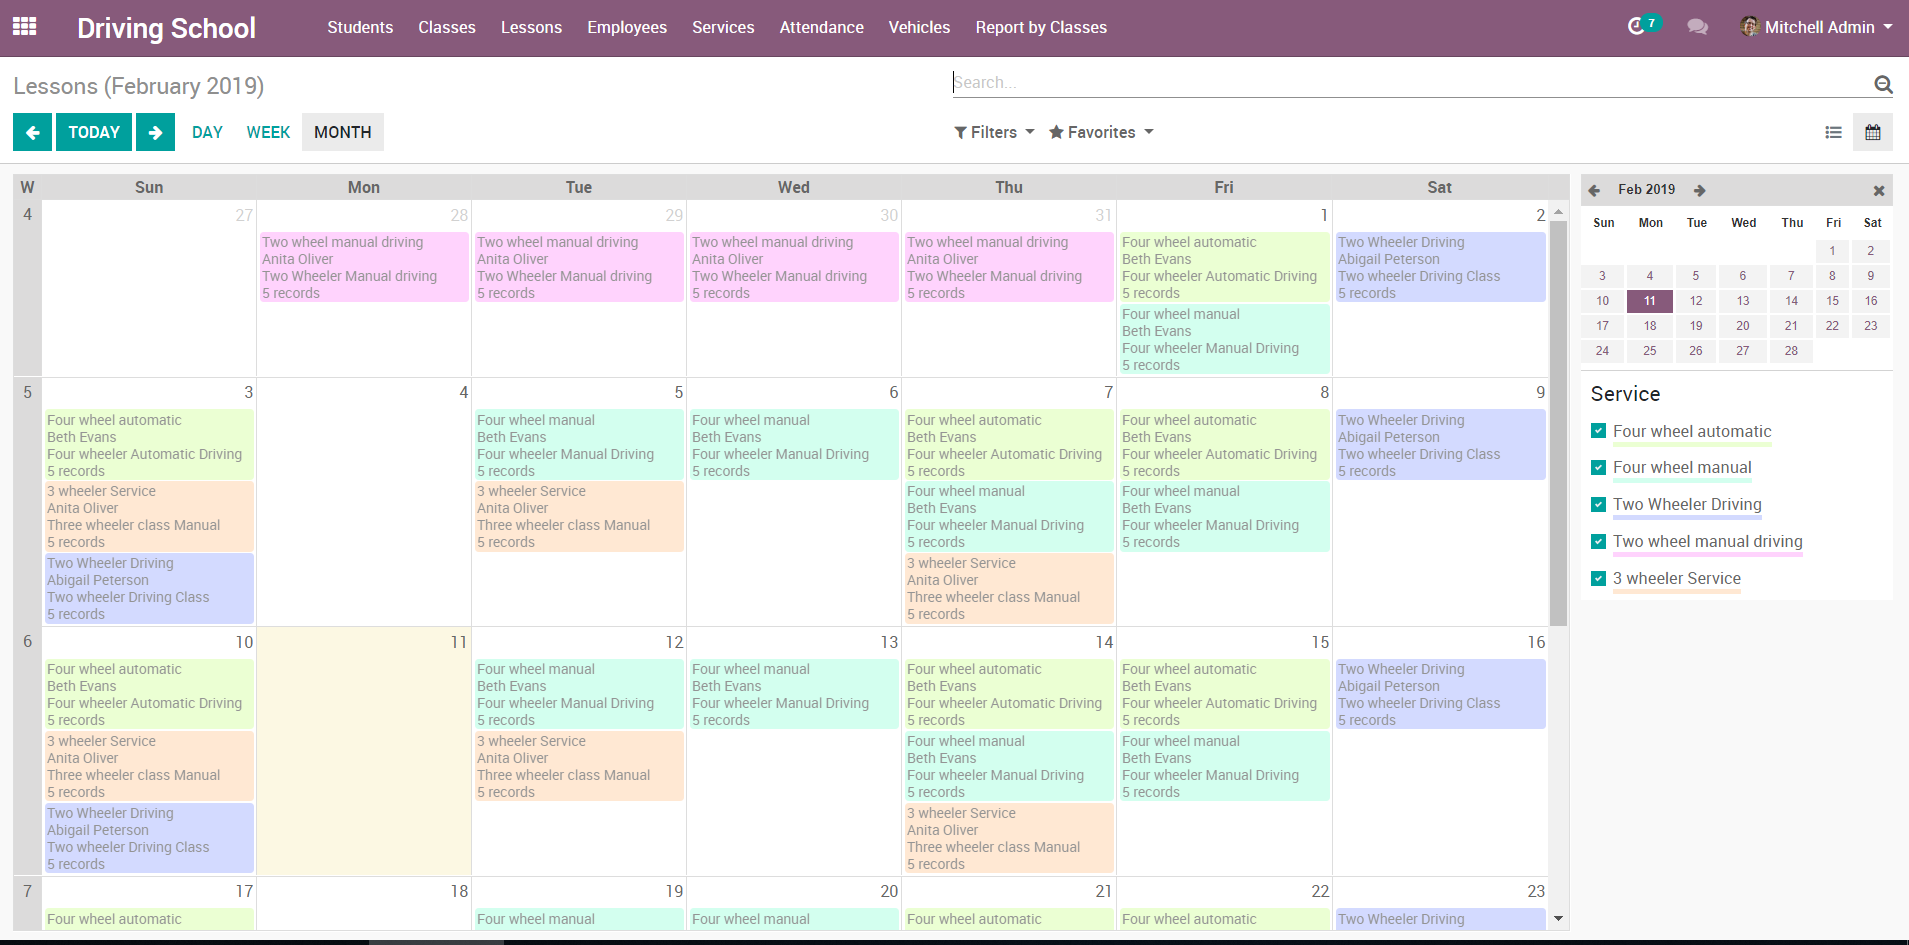Select February 19 in the mini calendar
This screenshot has height=945, width=1909.
[x=1696, y=326]
